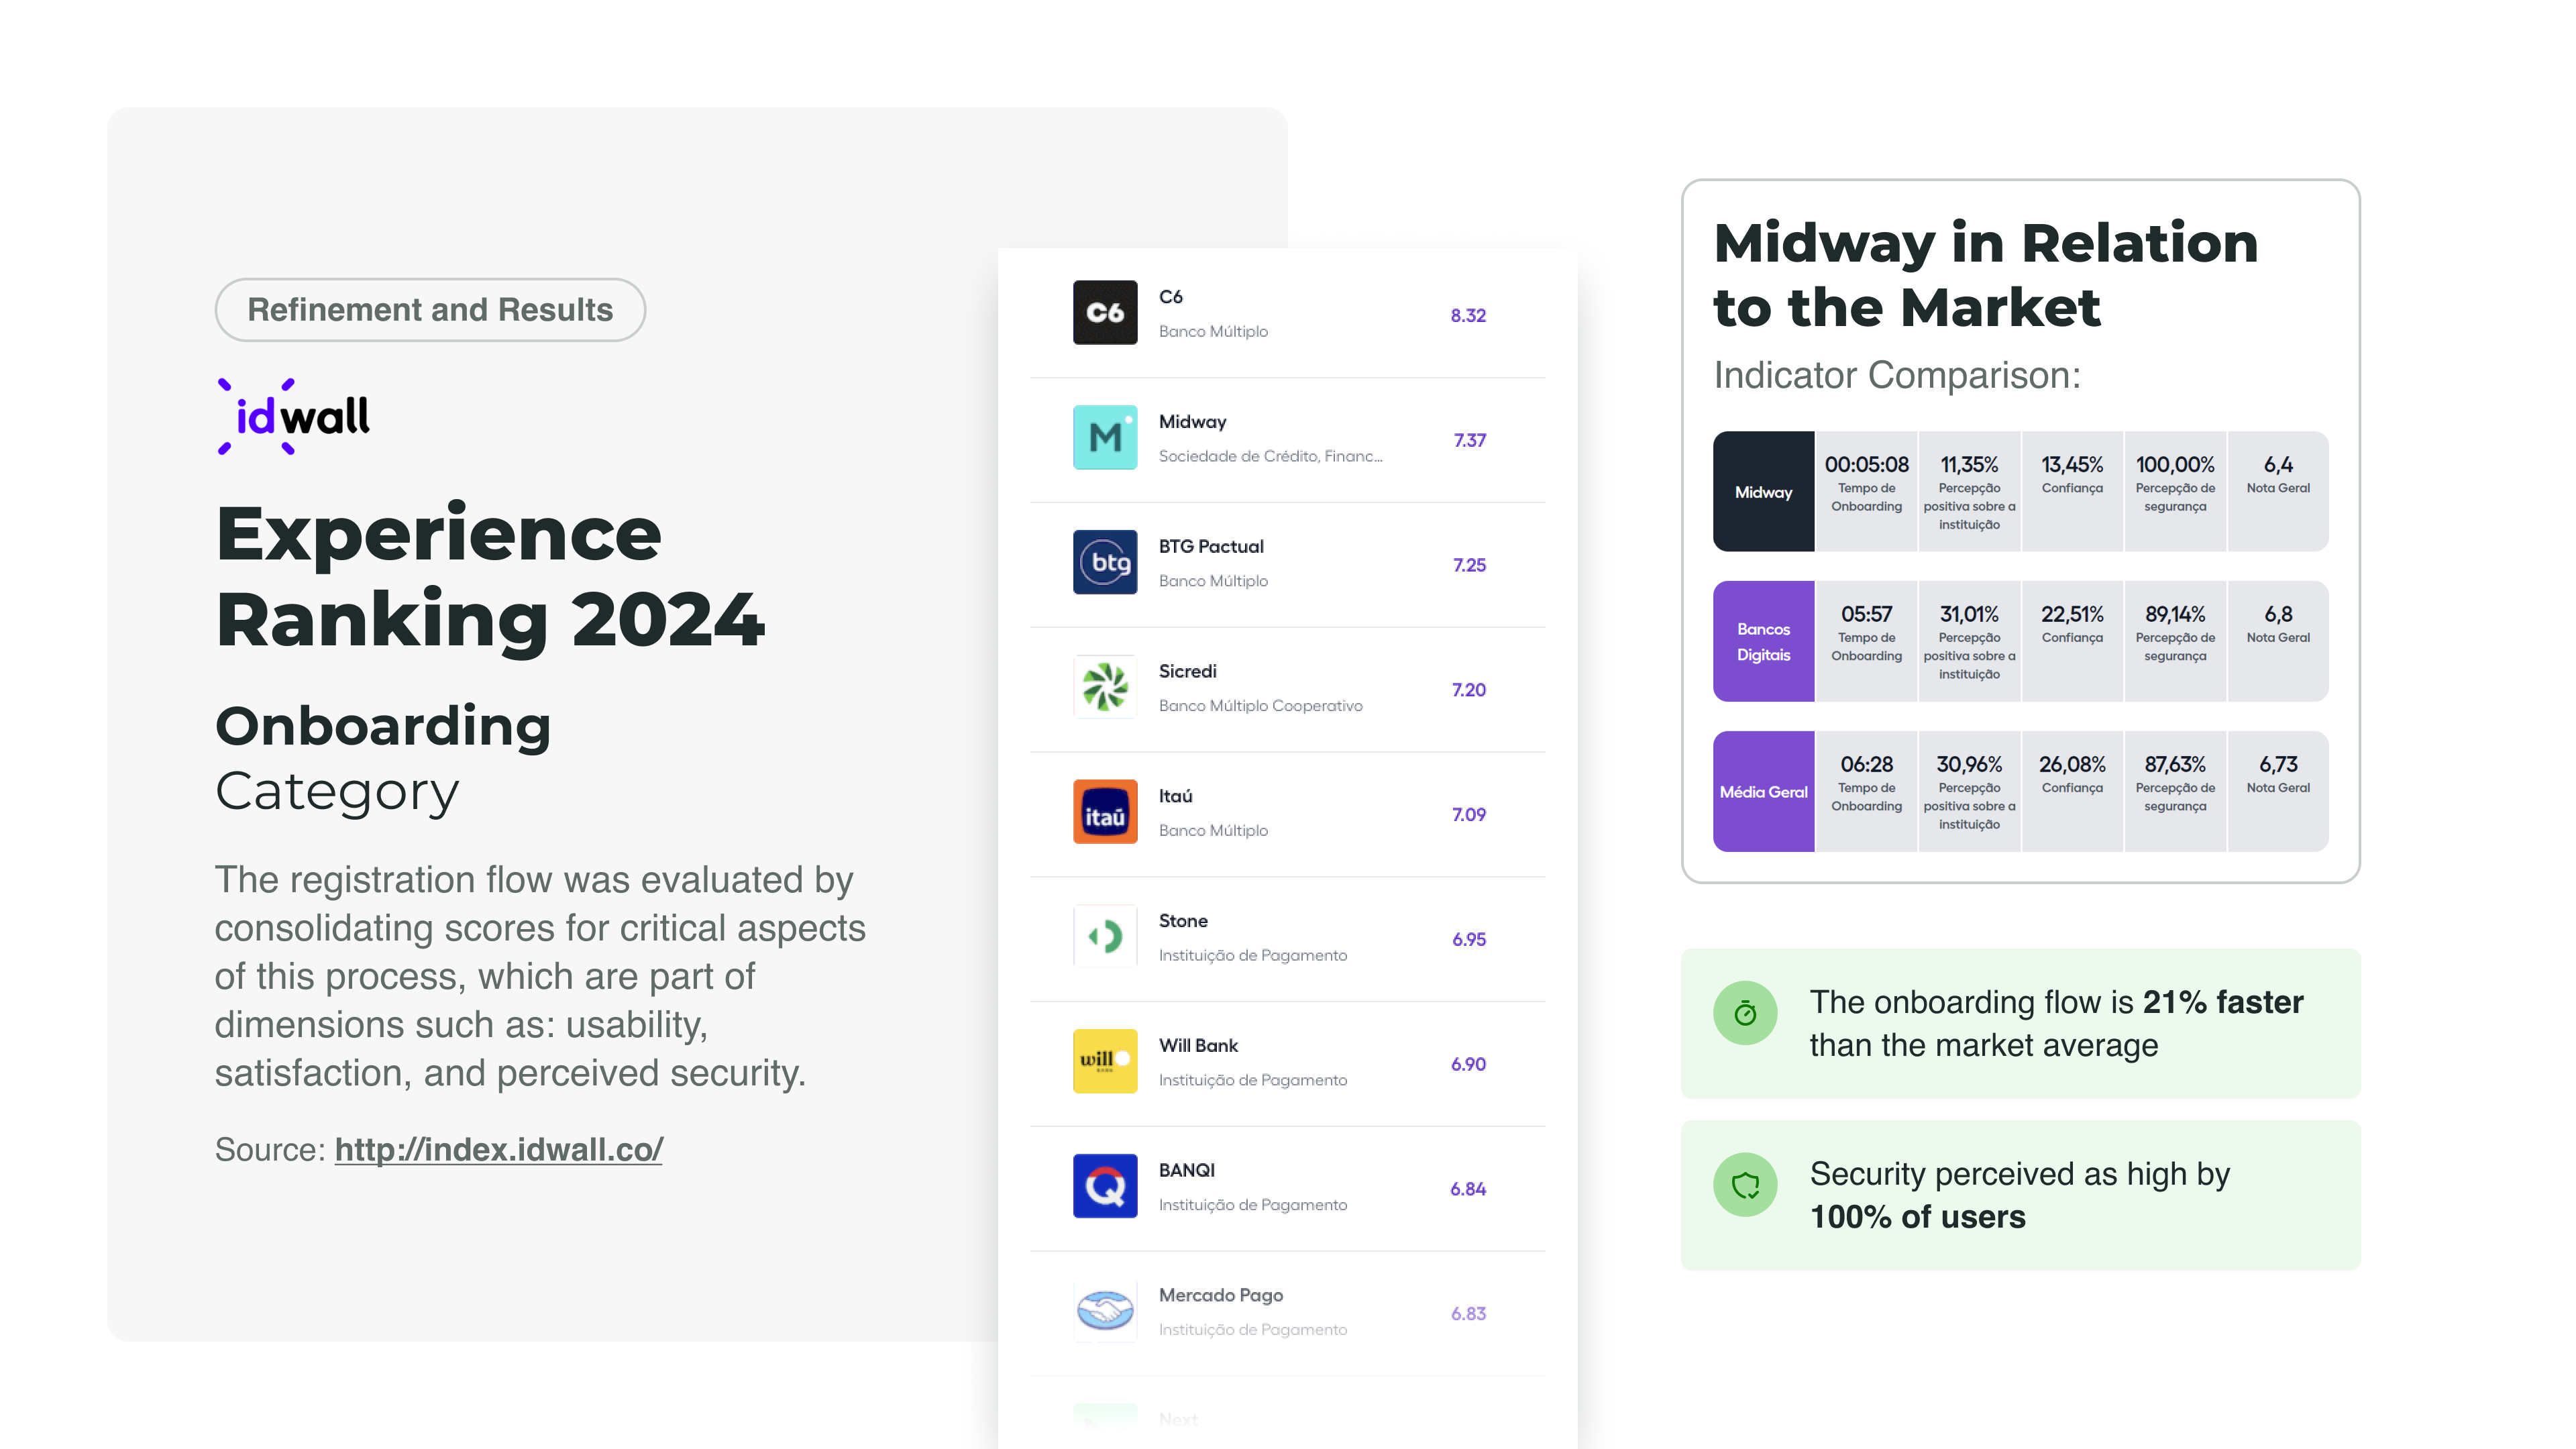Click the BANQI blue Q logo
This screenshot has height=1449, width=2576.
[1105, 1186]
